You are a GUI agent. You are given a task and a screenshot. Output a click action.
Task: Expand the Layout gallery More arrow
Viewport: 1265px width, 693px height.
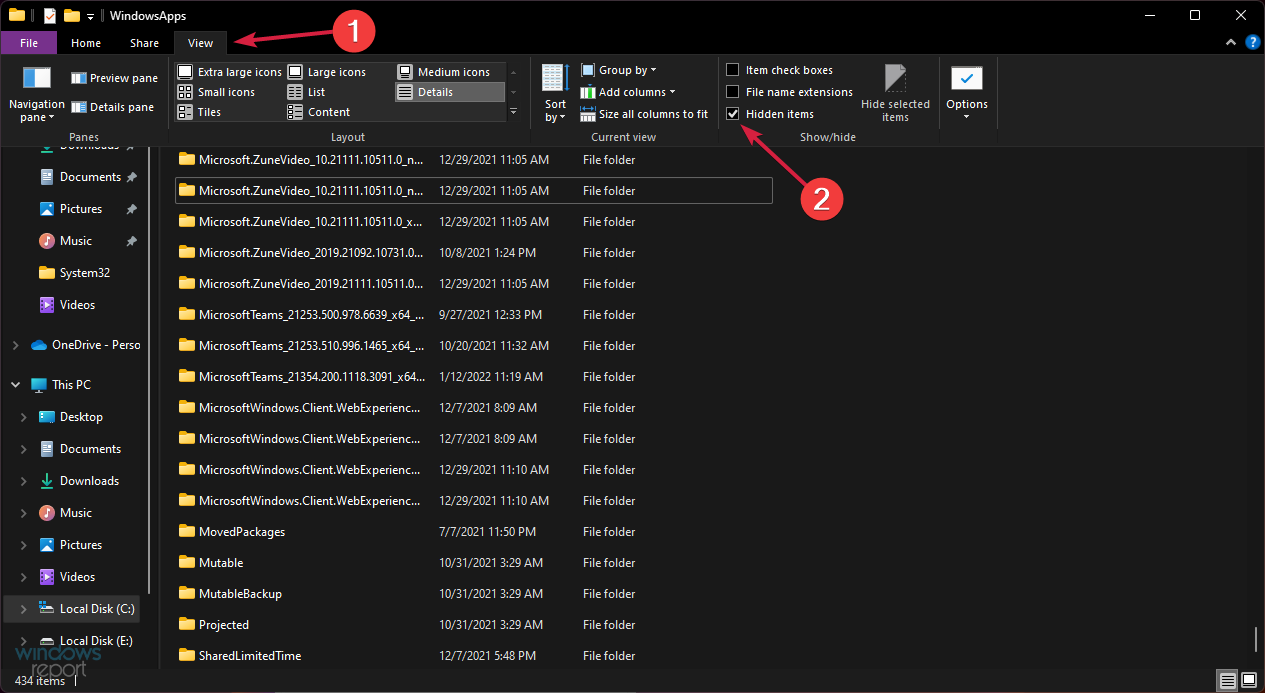514,112
